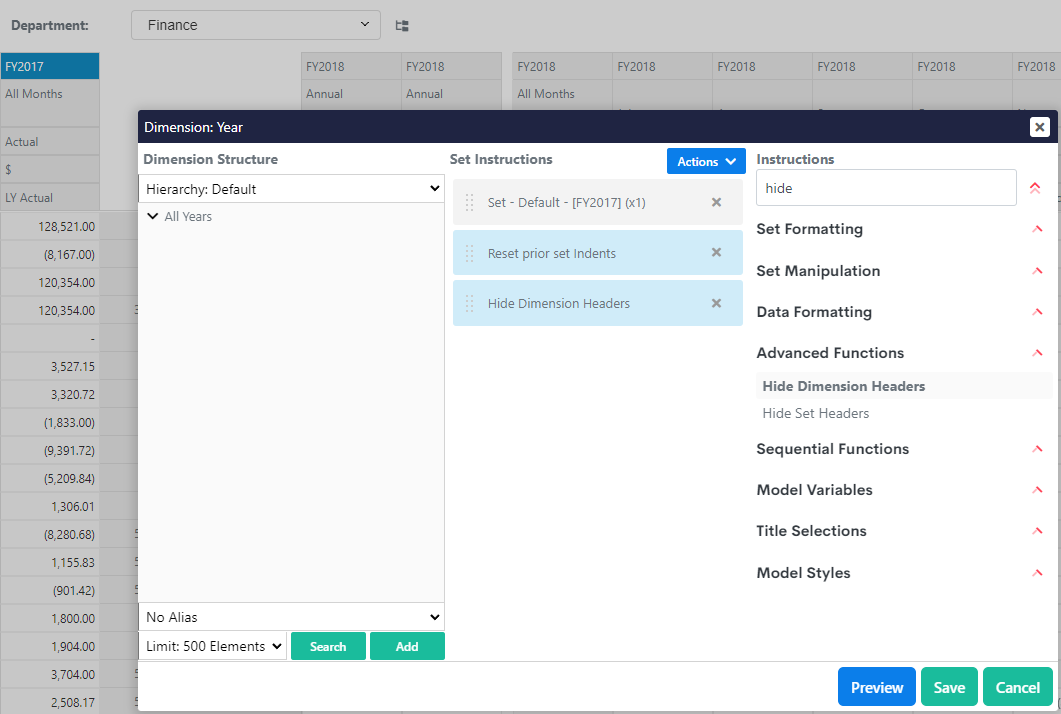Open the Limit: 500 Elements dropdown
This screenshot has width=1061, height=714.
point(213,646)
